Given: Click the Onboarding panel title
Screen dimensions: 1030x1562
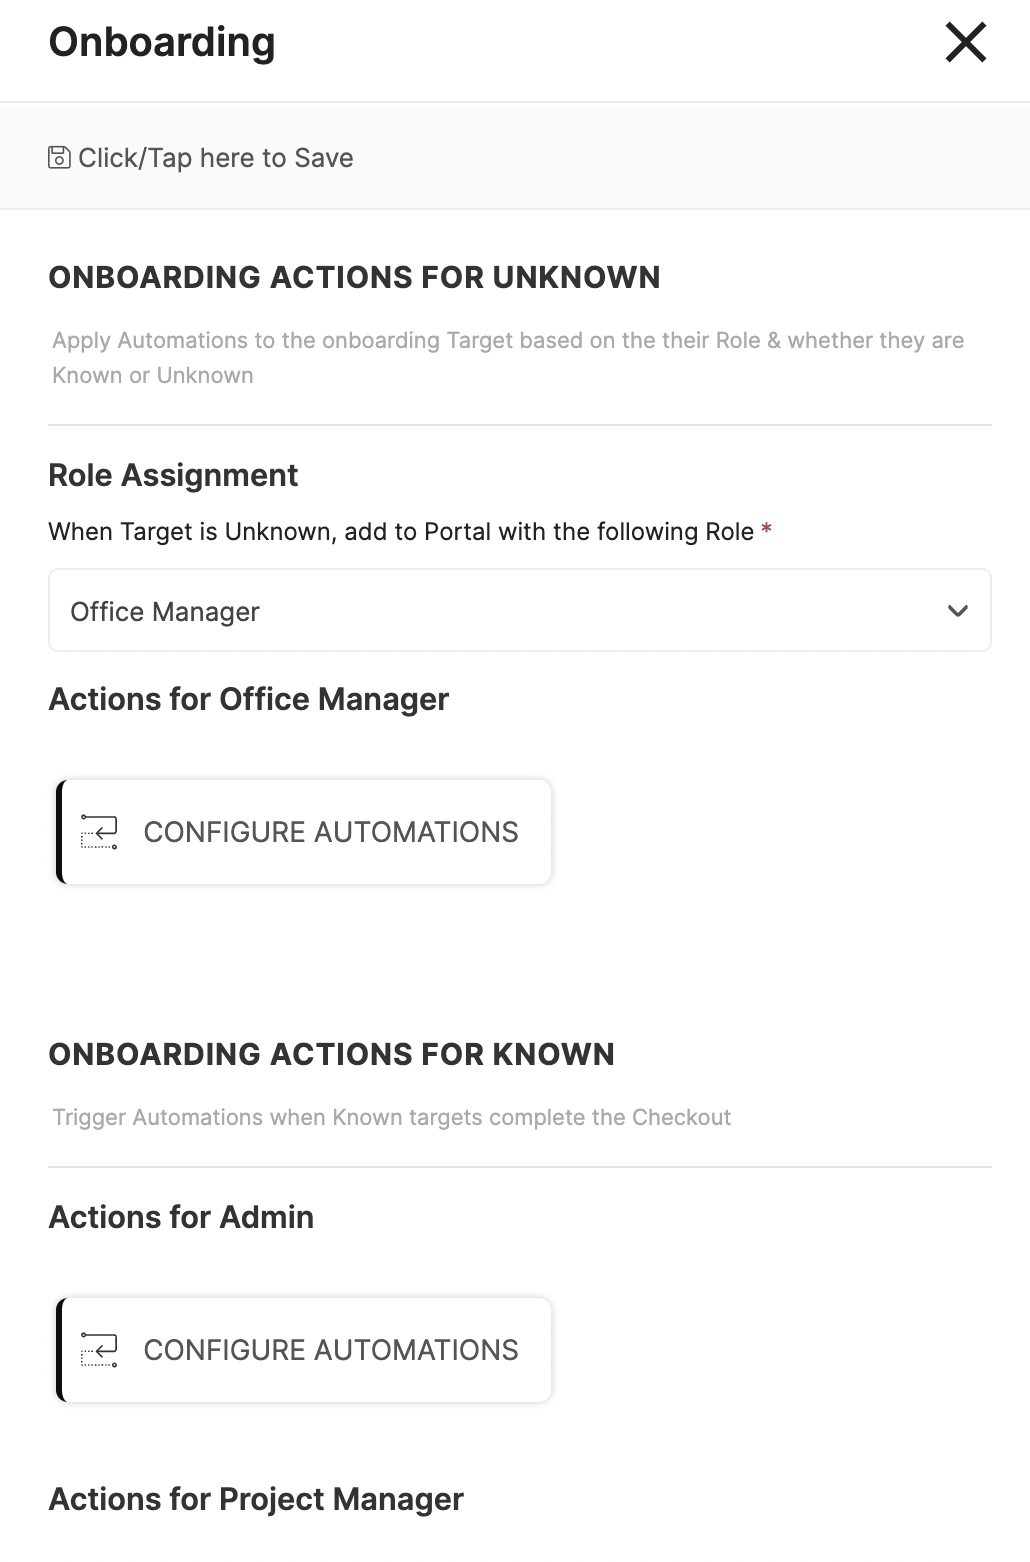Looking at the screenshot, I should click(x=162, y=42).
